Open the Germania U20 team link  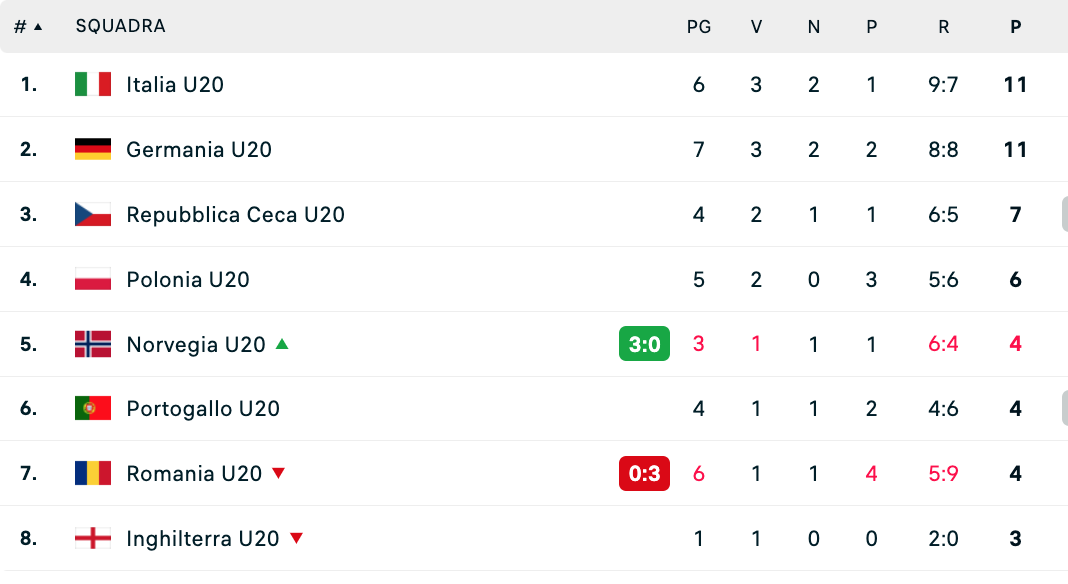[199, 150]
